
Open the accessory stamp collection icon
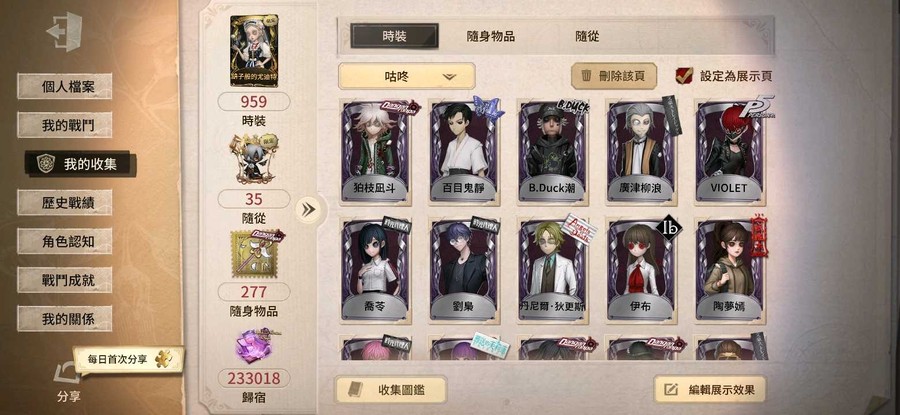(254, 254)
